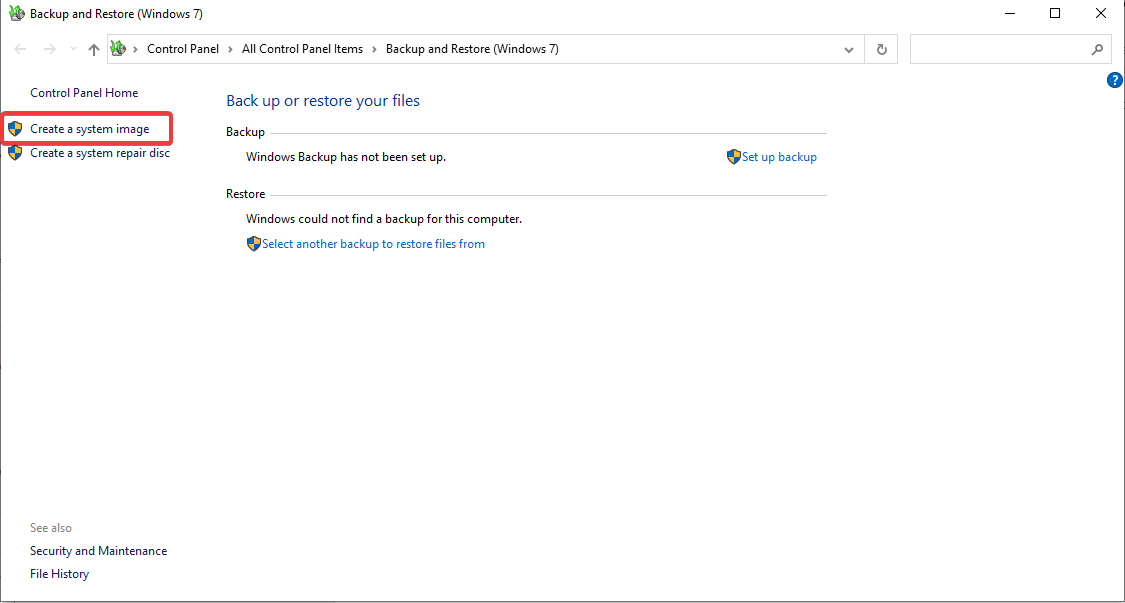Expand chevron after All Control Panel Items
This screenshot has height=603, width=1125.
[x=374, y=49]
